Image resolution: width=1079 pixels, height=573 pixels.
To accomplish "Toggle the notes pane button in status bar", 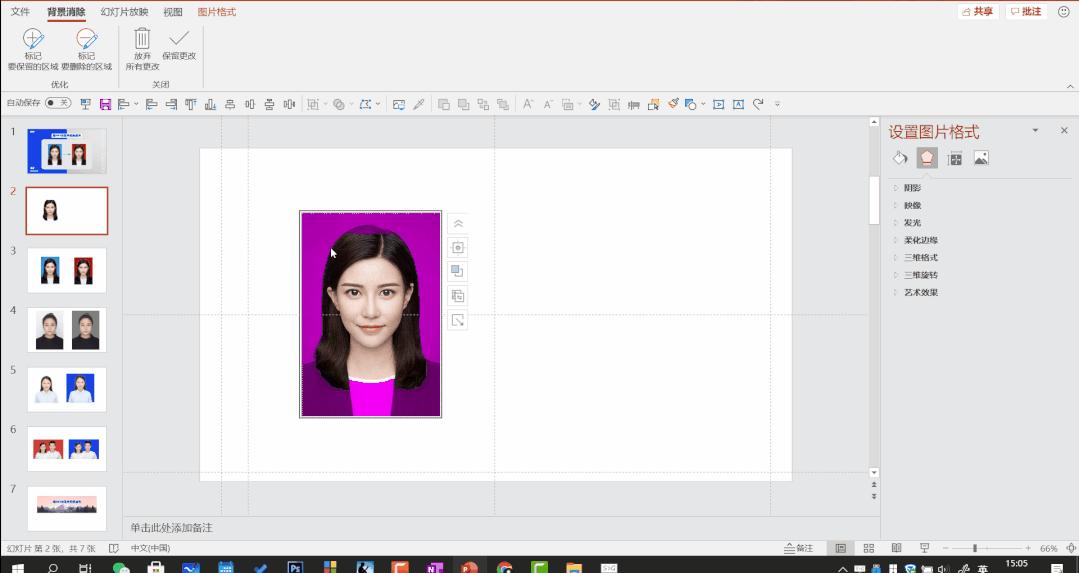I will (799, 548).
